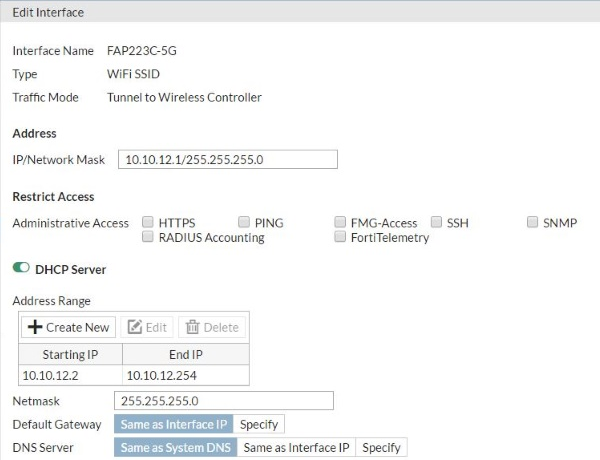Click the Delete address range button
Screen dimensions: 600x460
tap(212, 327)
